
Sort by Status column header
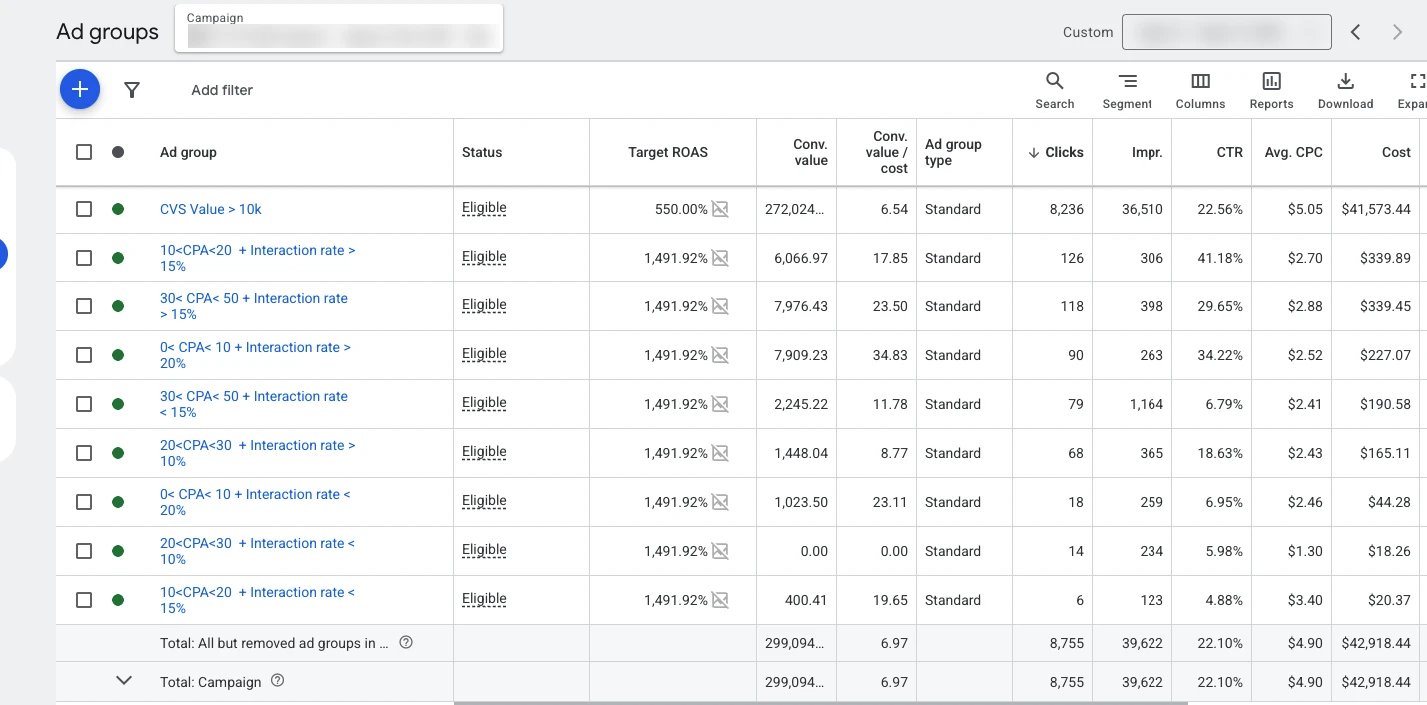[x=482, y=152]
